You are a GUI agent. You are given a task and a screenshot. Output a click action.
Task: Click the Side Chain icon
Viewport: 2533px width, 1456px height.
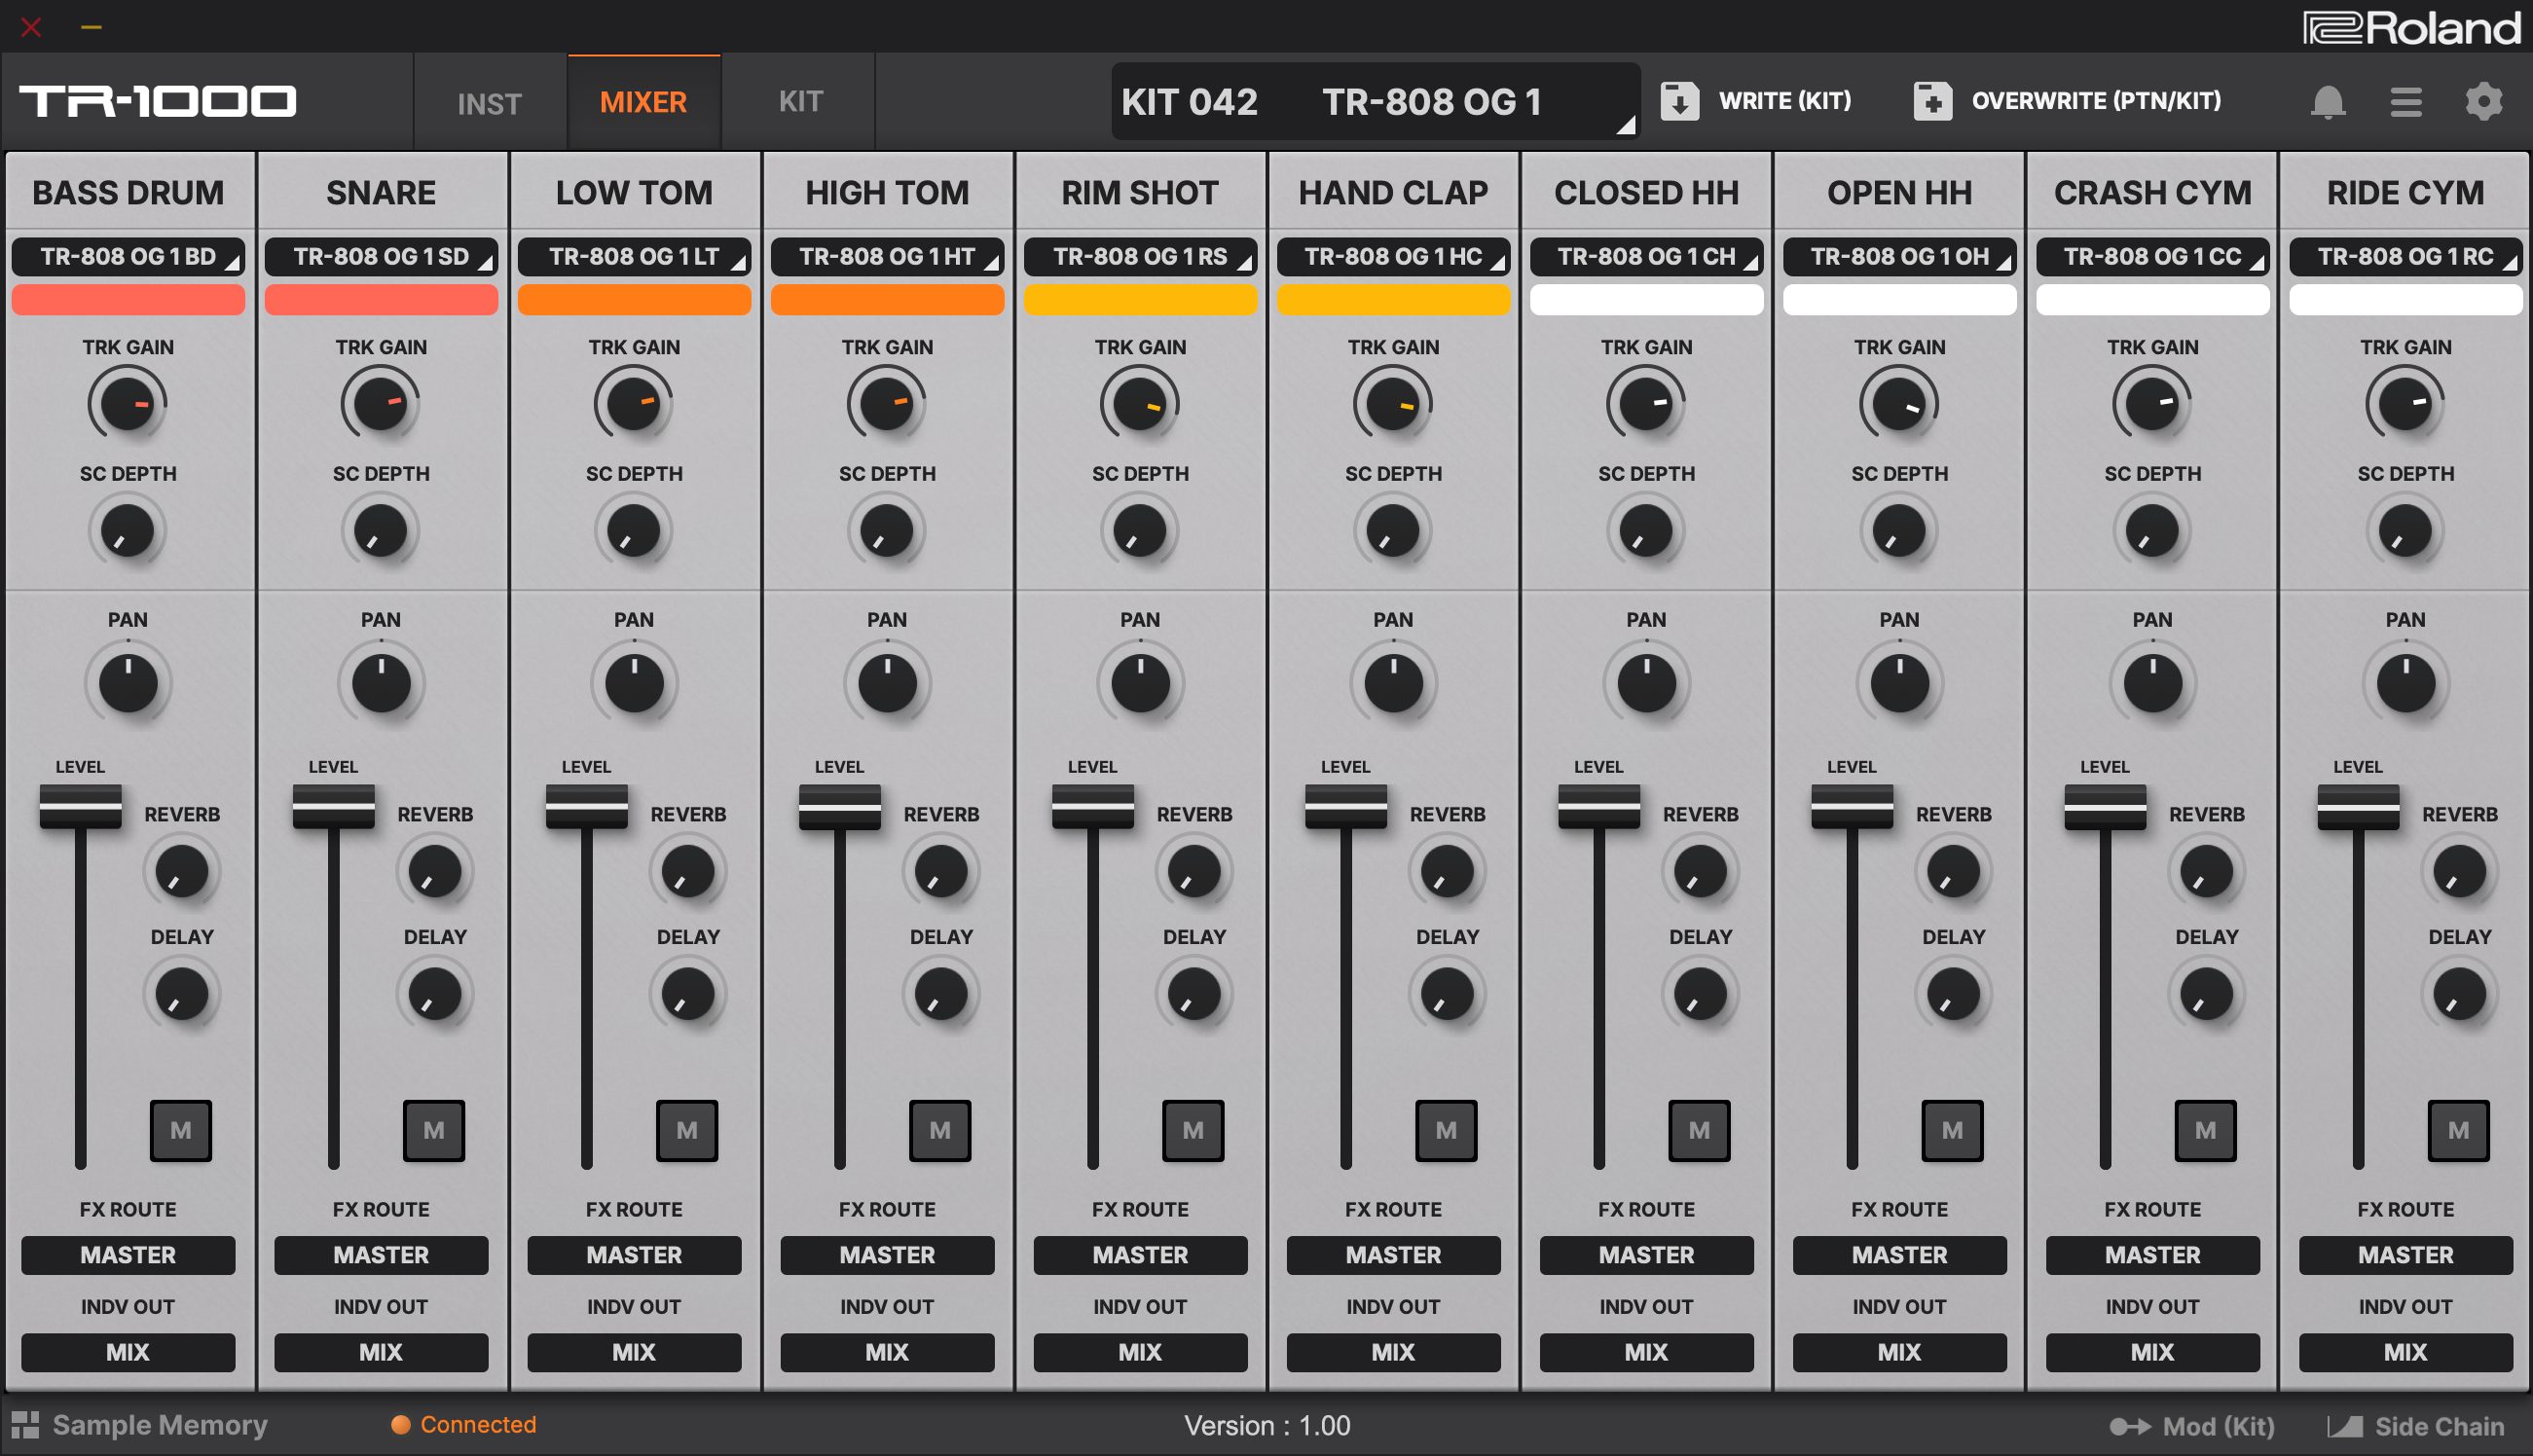2344,1426
